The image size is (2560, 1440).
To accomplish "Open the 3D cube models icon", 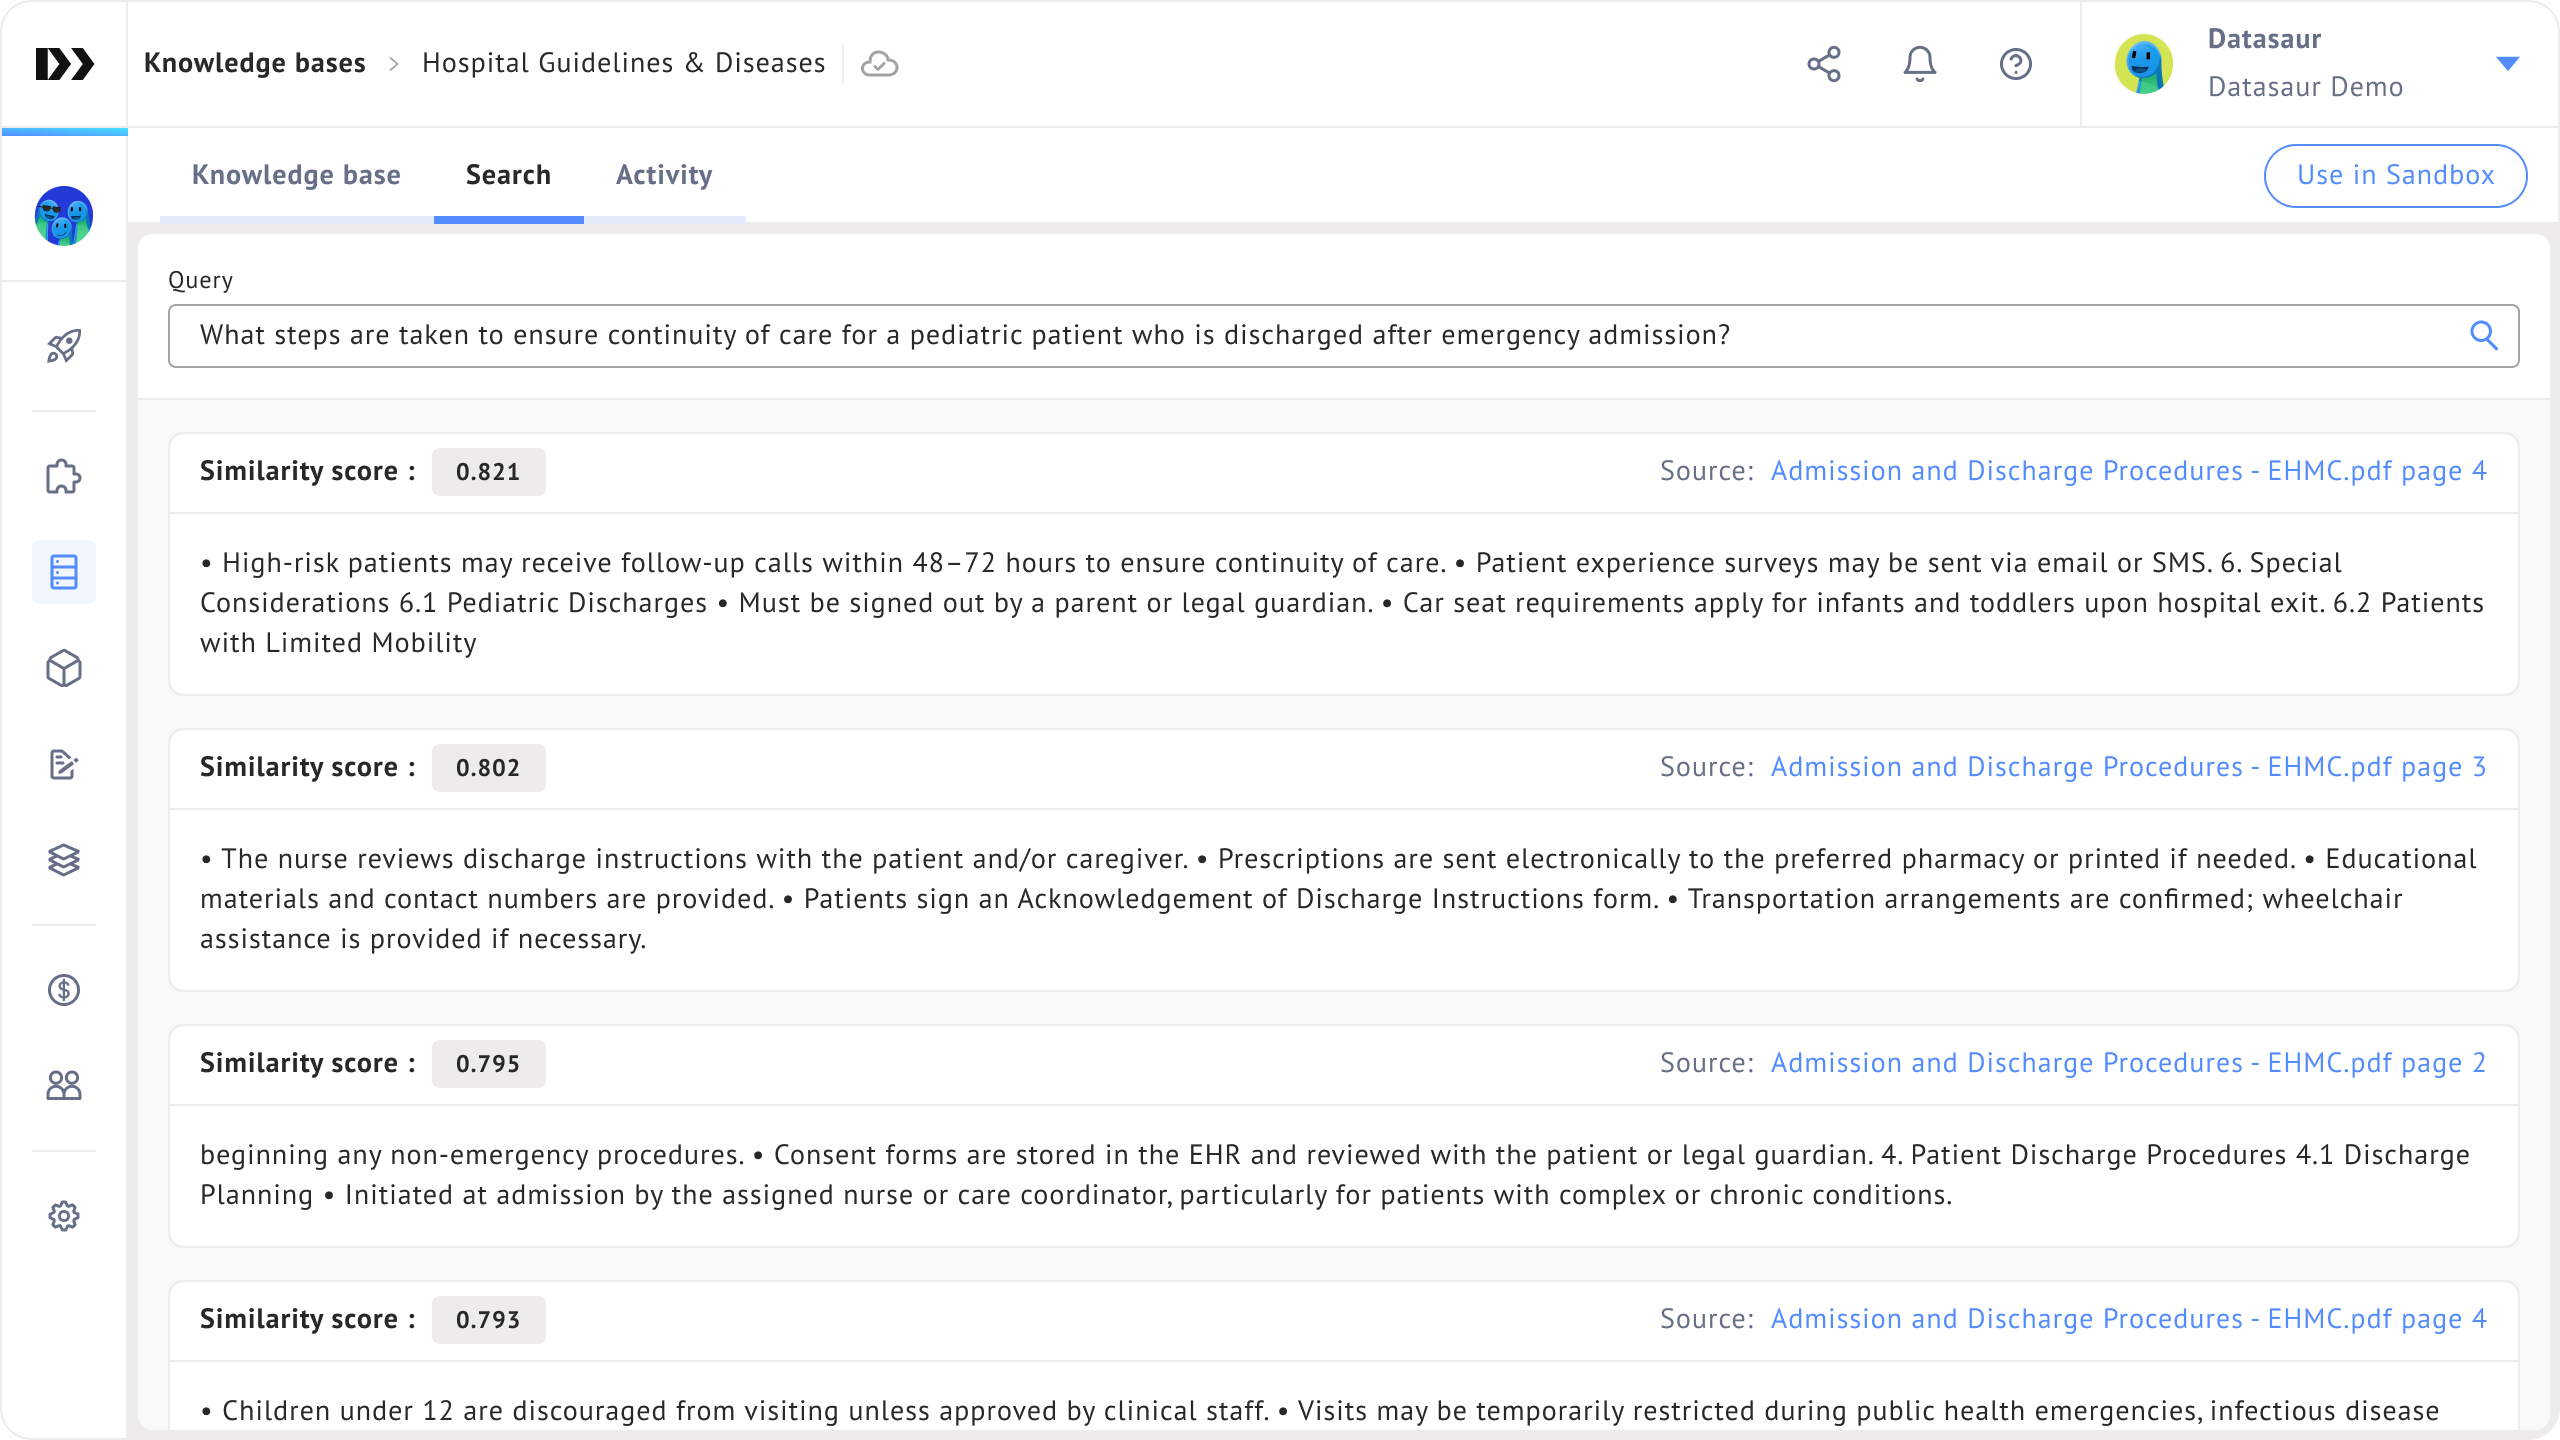I will tap(64, 669).
